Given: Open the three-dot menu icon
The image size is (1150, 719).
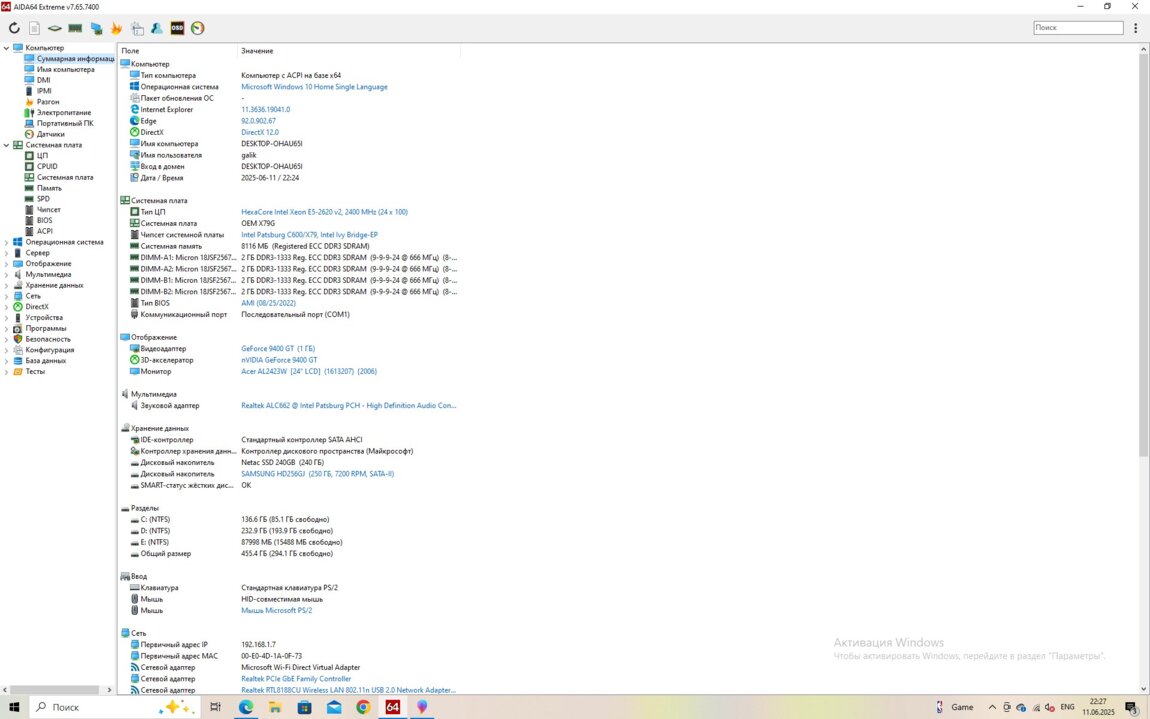Looking at the screenshot, I should click(x=1136, y=28).
